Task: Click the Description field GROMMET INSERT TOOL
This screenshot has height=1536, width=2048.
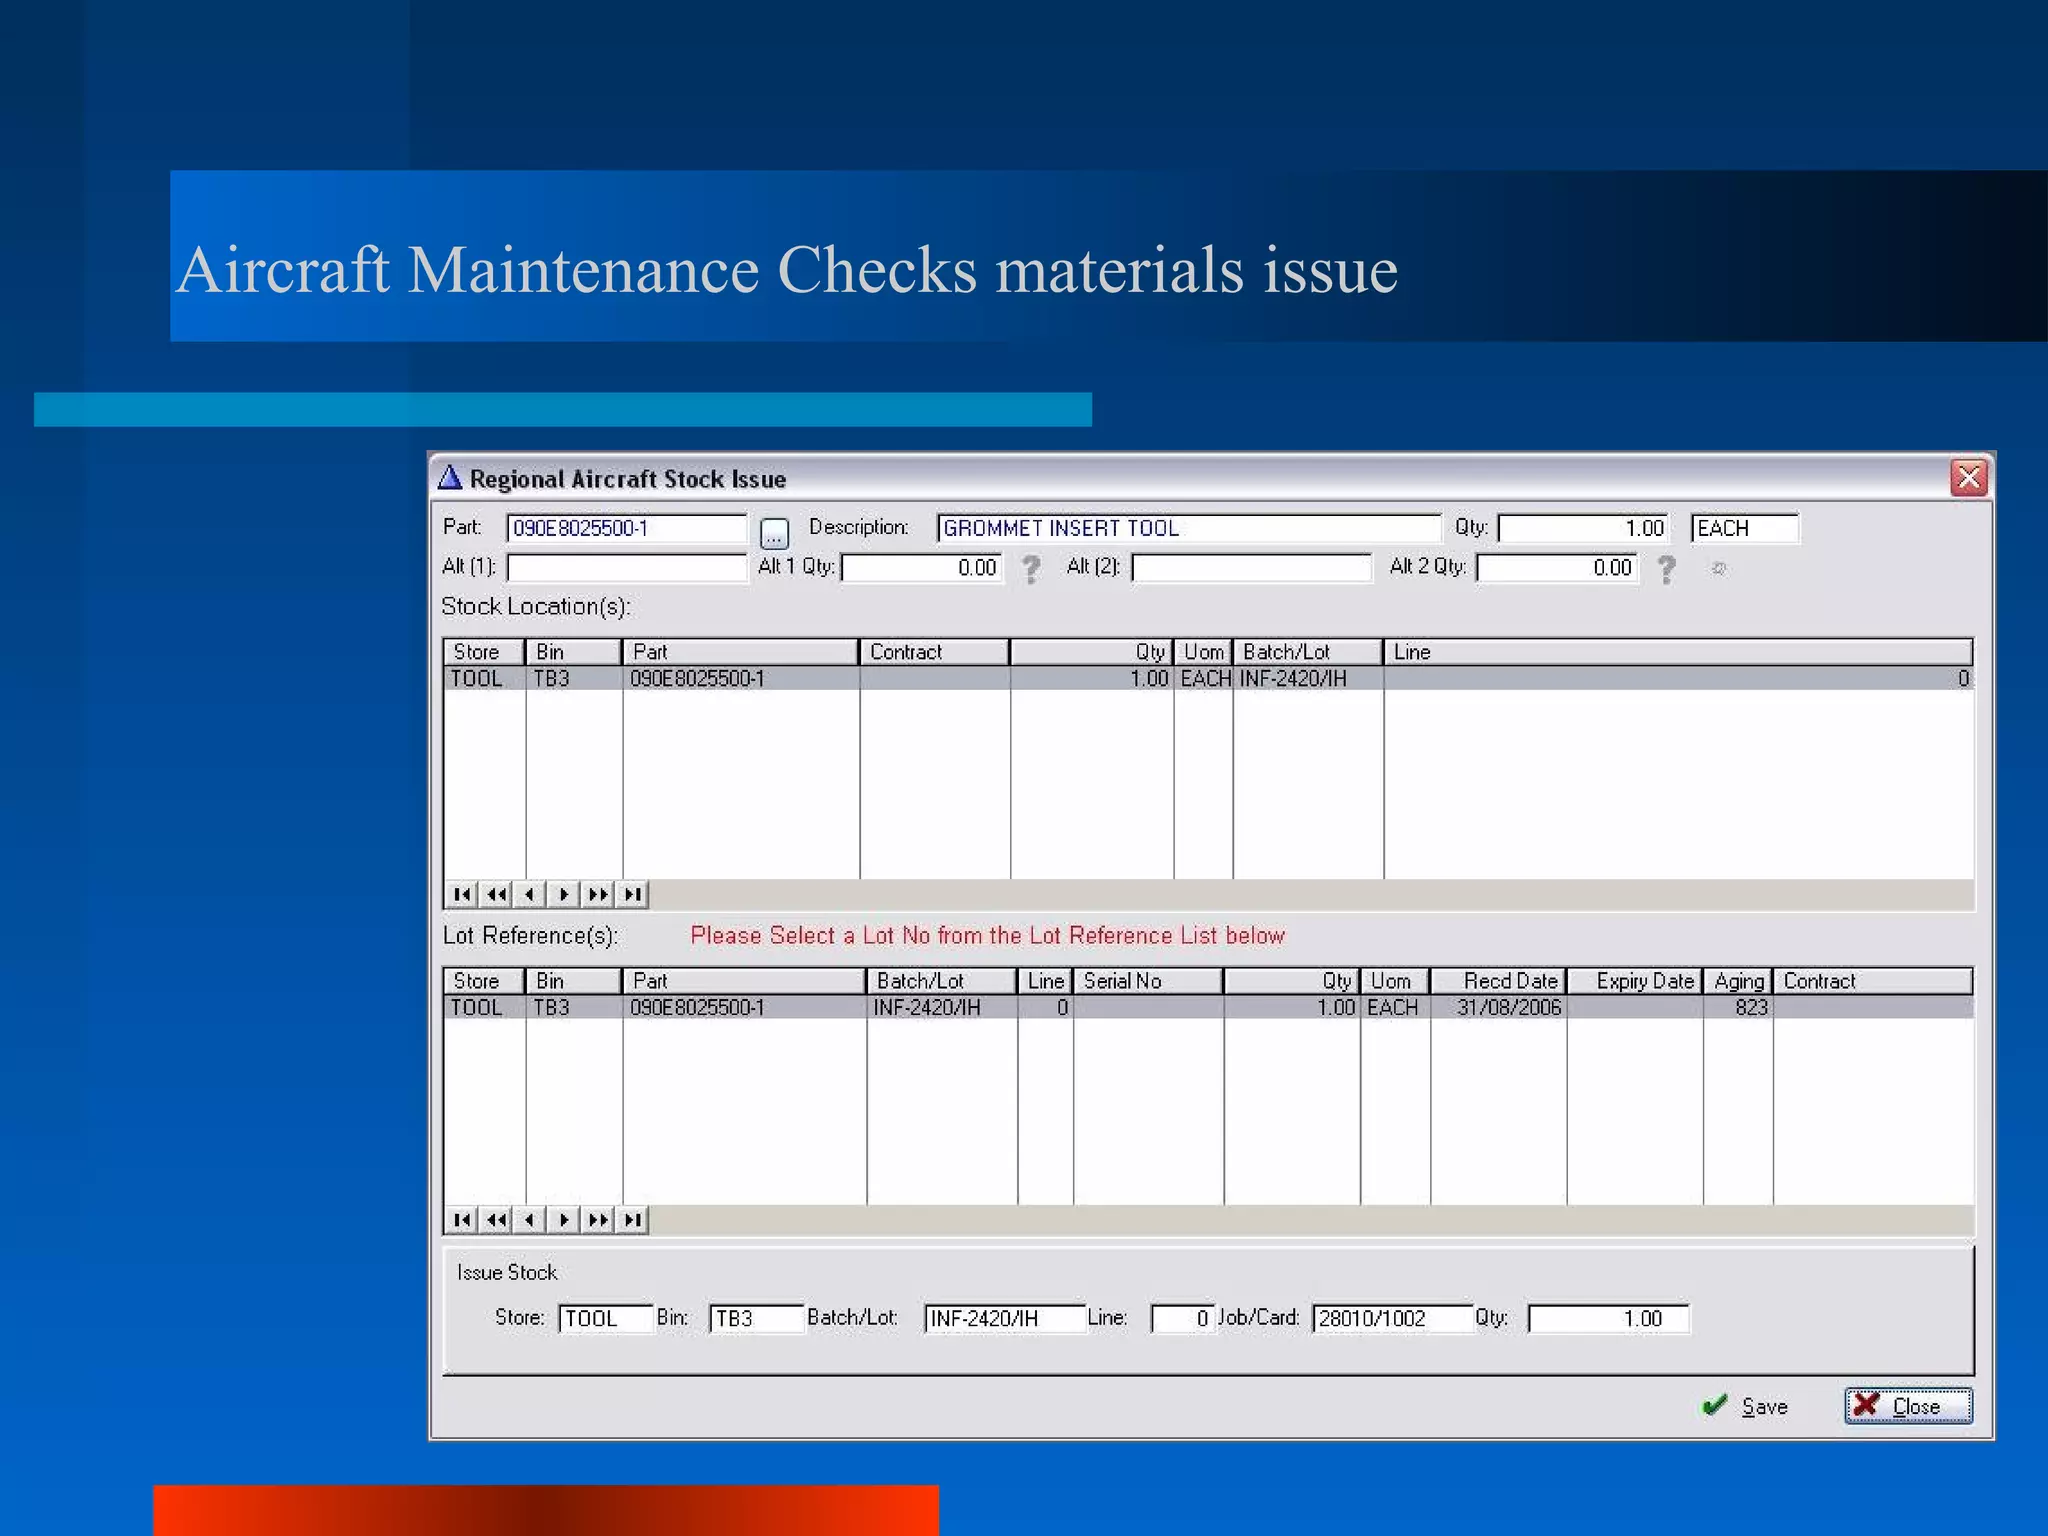Action: tap(1188, 528)
